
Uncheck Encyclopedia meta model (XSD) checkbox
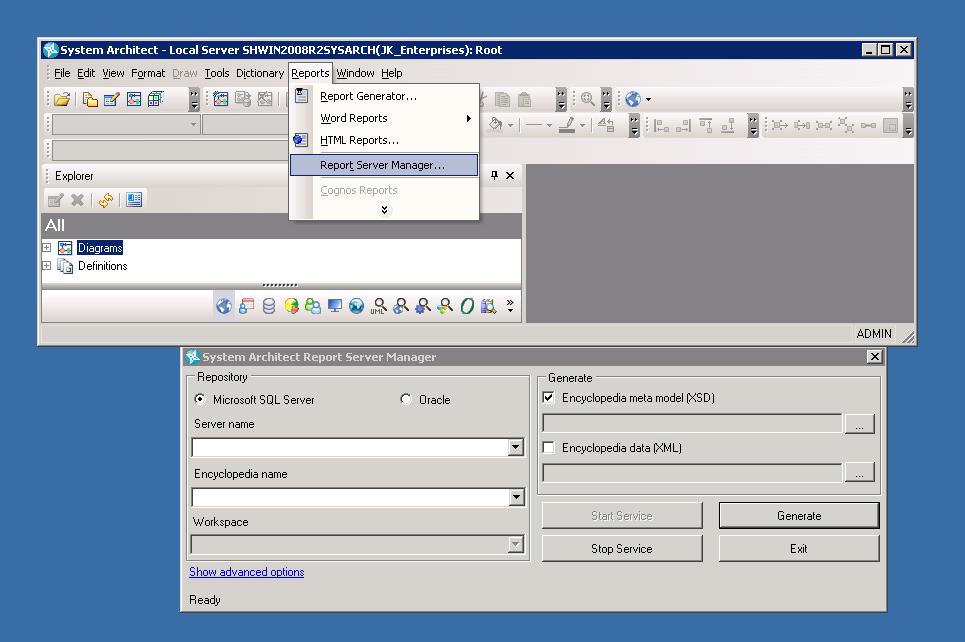(x=548, y=398)
